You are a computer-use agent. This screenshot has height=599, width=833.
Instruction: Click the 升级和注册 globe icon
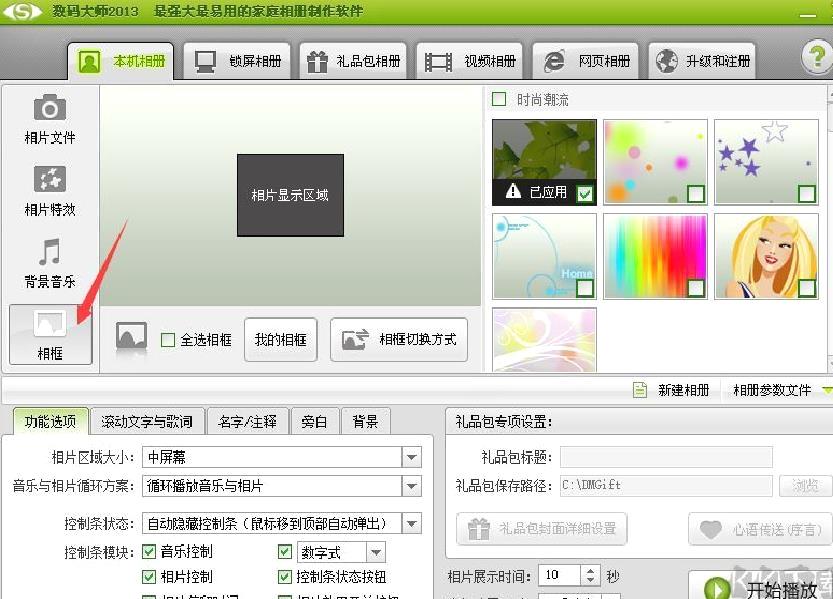666,61
